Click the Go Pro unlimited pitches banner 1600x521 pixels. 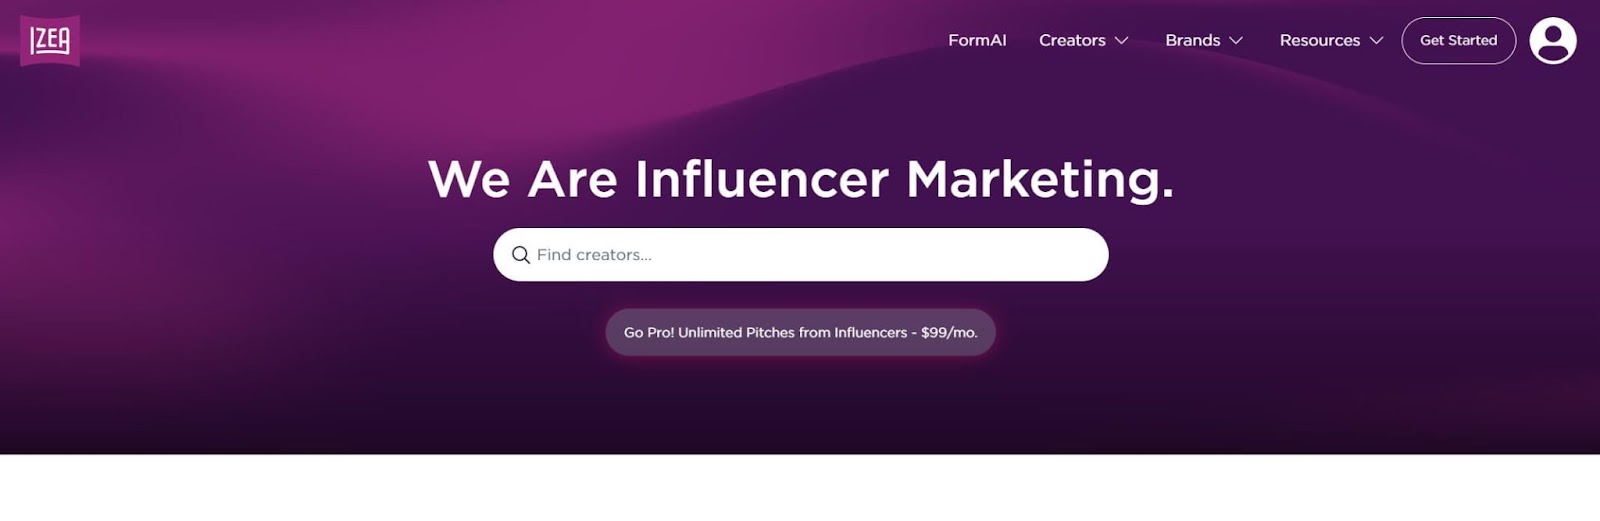[800, 332]
